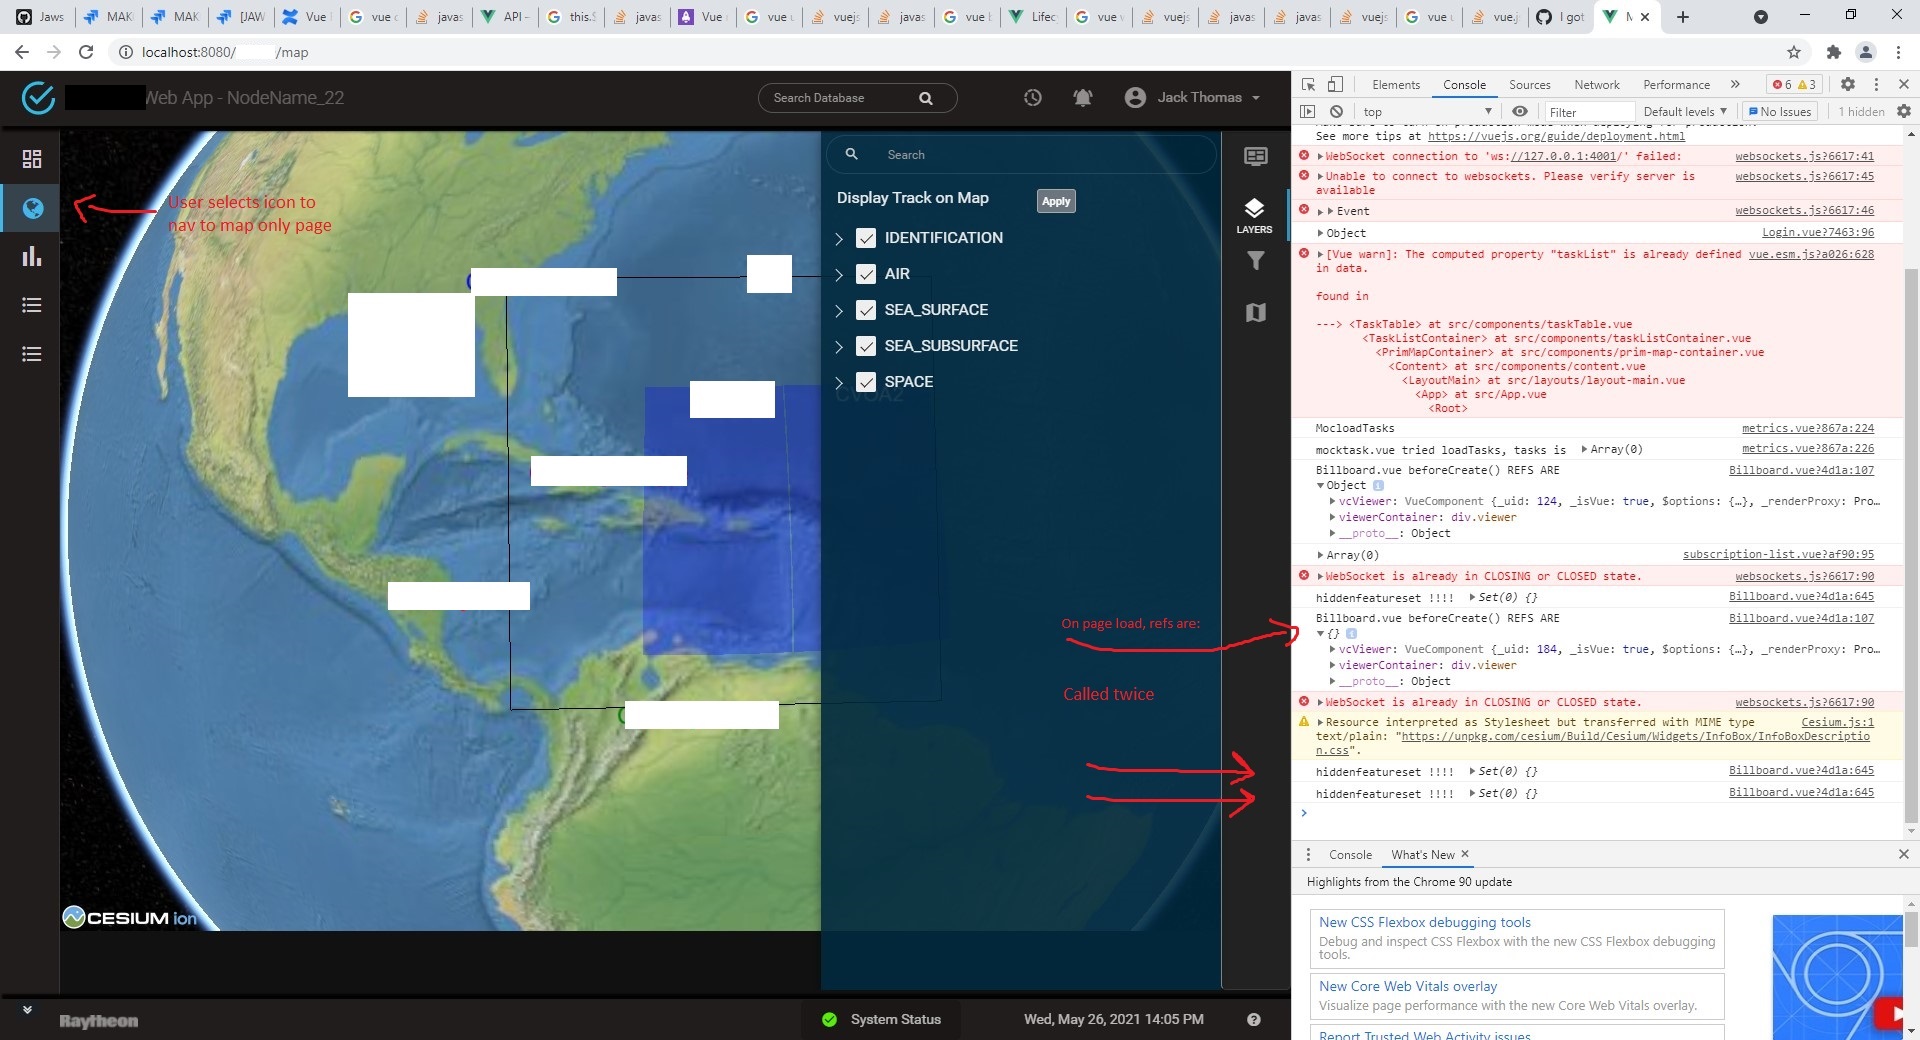
Task: Open the folded map icon in right panel
Action: click(1255, 313)
